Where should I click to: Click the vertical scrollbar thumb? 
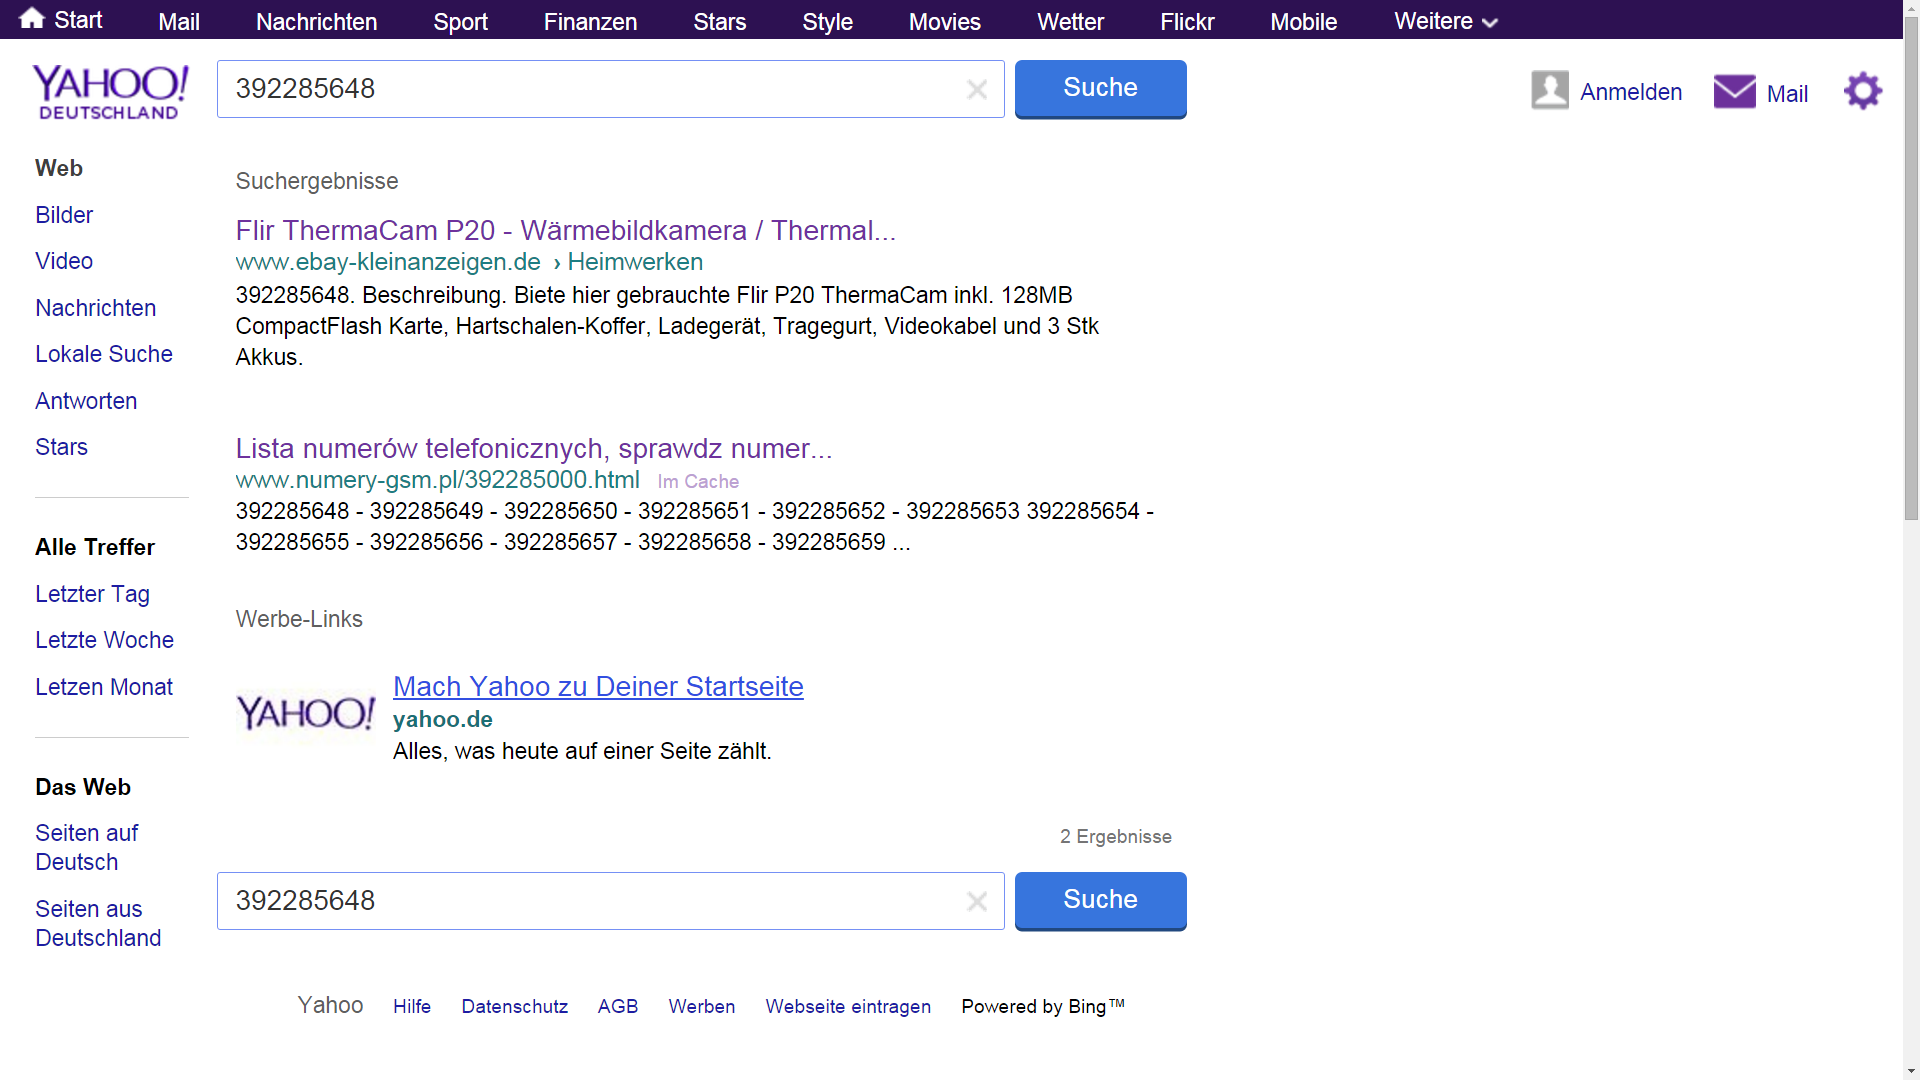pos(1911,270)
